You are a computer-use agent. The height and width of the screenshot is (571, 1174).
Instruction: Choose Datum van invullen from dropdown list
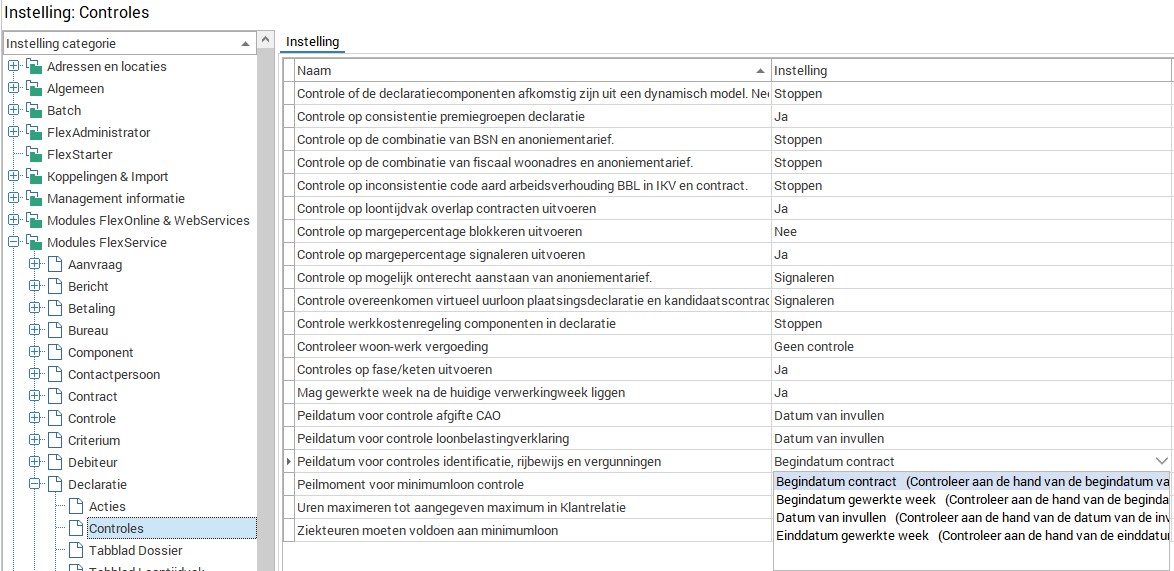tap(831, 518)
